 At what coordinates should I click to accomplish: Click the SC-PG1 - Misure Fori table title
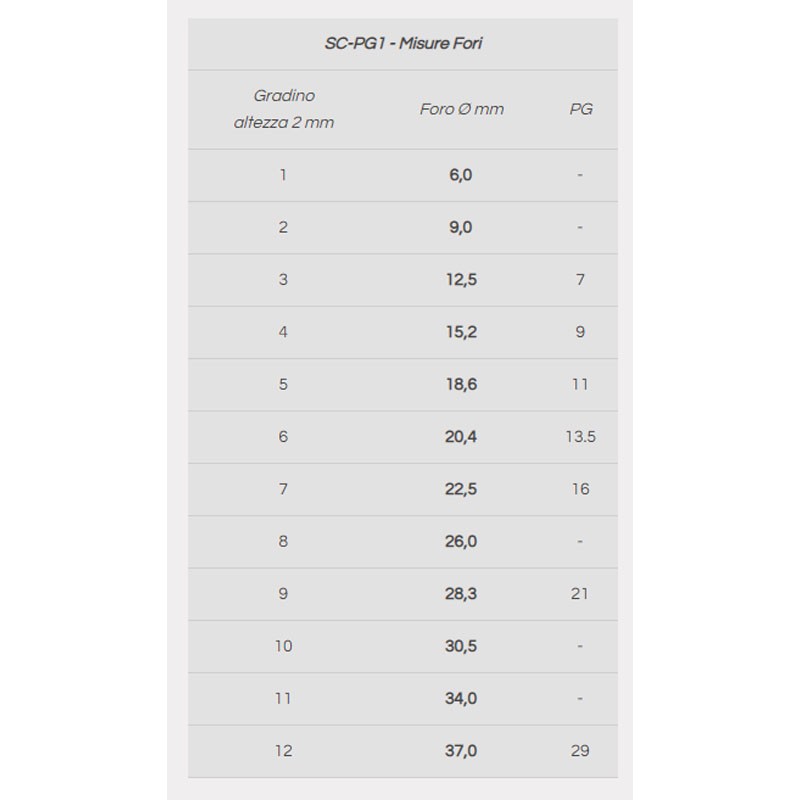[403, 44]
